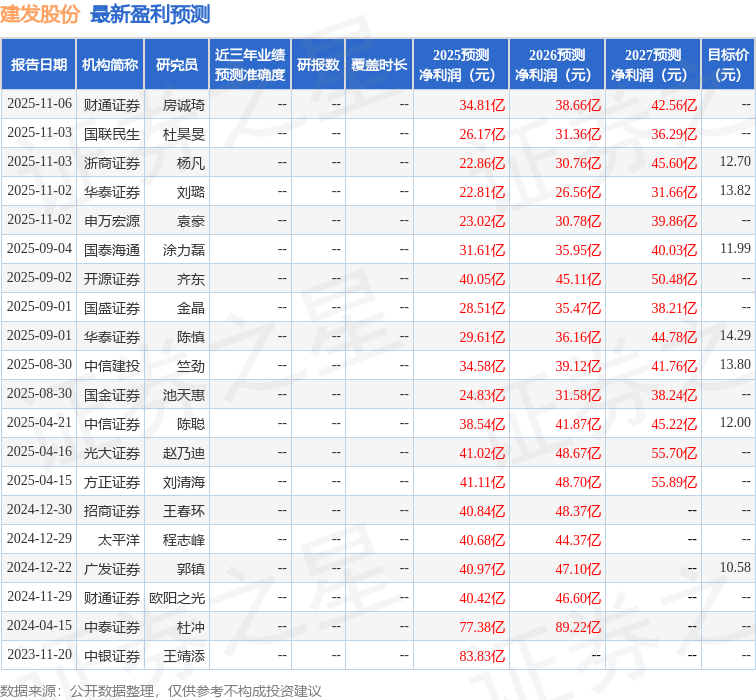The width and height of the screenshot is (756, 700).
Task: Select the date cell 2025-11-06
Action: point(40,104)
